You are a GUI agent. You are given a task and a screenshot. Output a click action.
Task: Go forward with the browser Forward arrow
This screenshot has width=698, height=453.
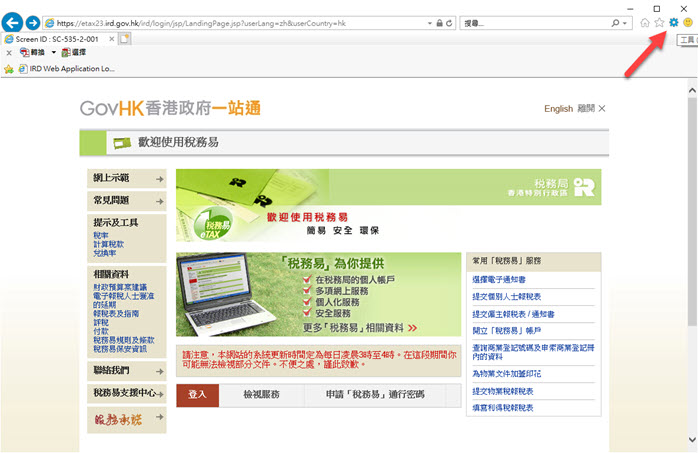click(33, 23)
